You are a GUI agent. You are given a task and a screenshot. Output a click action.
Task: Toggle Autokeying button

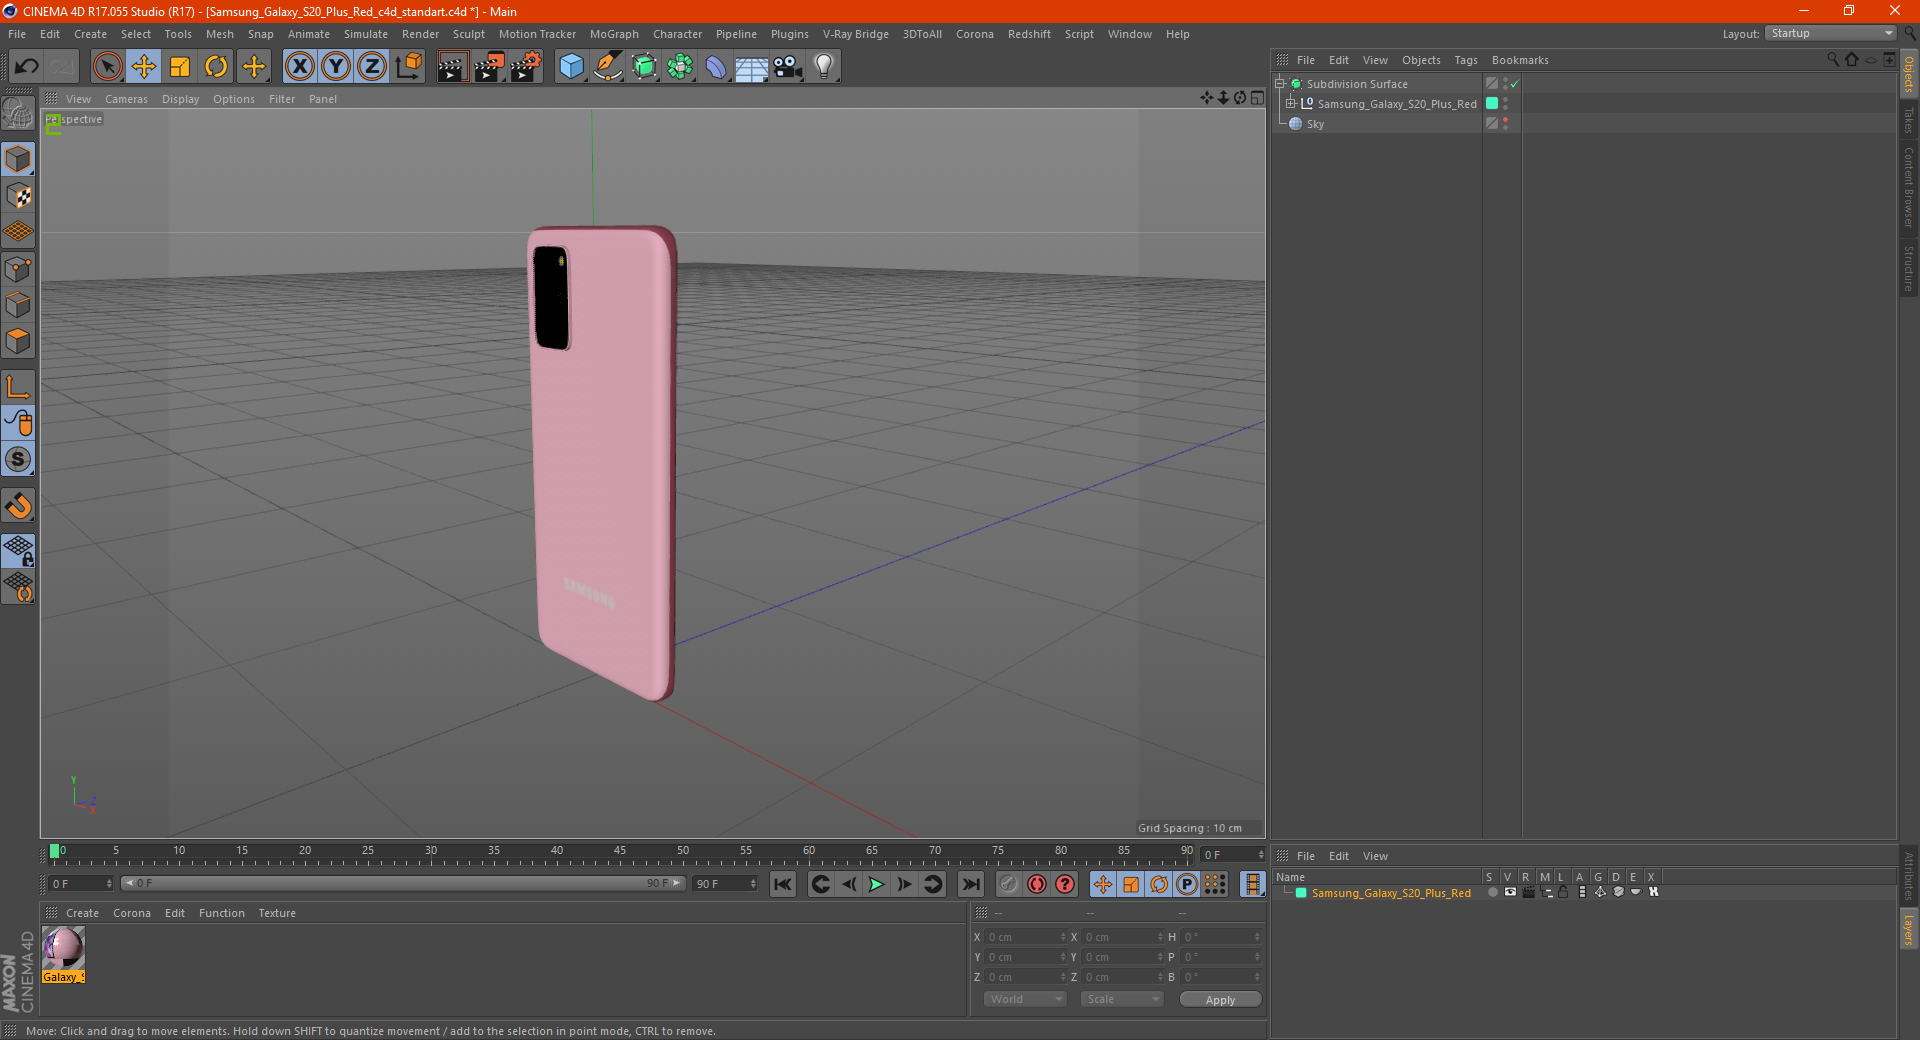(1037, 884)
